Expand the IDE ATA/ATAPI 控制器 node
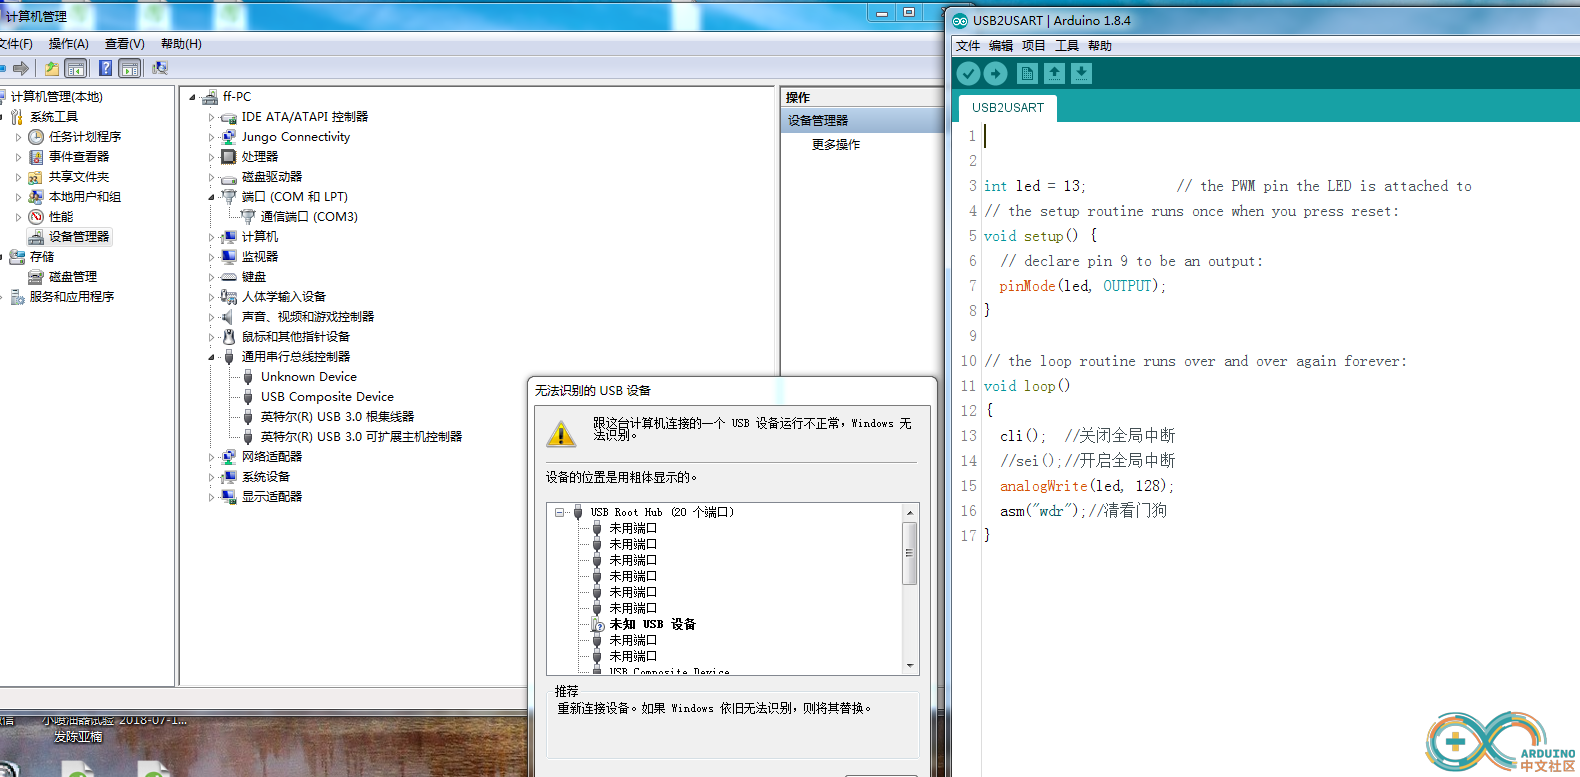This screenshot has height=777, width=1580. point(211,117)
